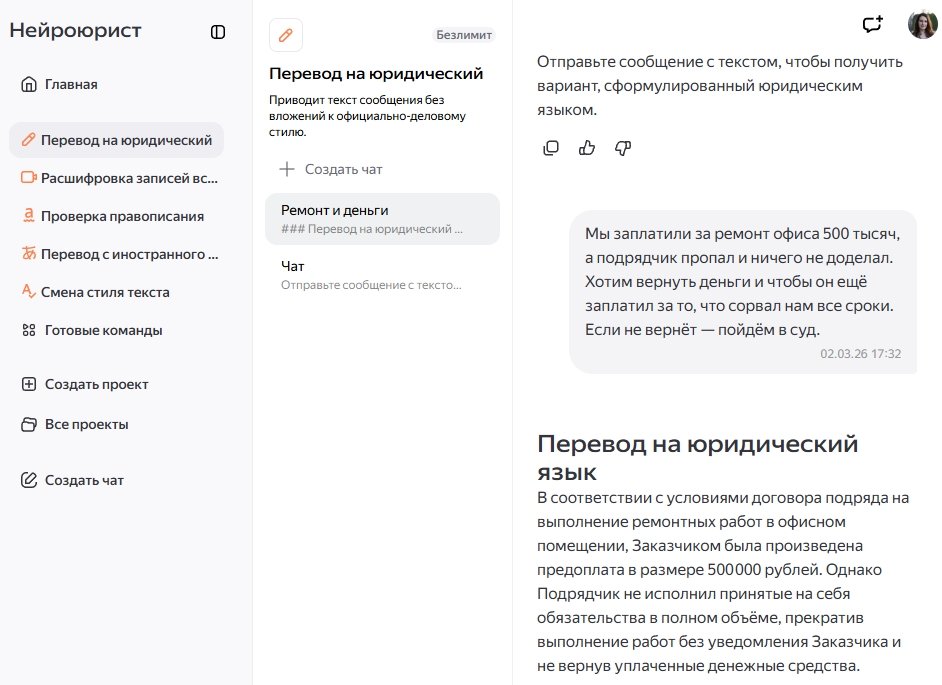Open Все проекты list
942x685 pixels.
pyautogui.click(x=75, y=424)
